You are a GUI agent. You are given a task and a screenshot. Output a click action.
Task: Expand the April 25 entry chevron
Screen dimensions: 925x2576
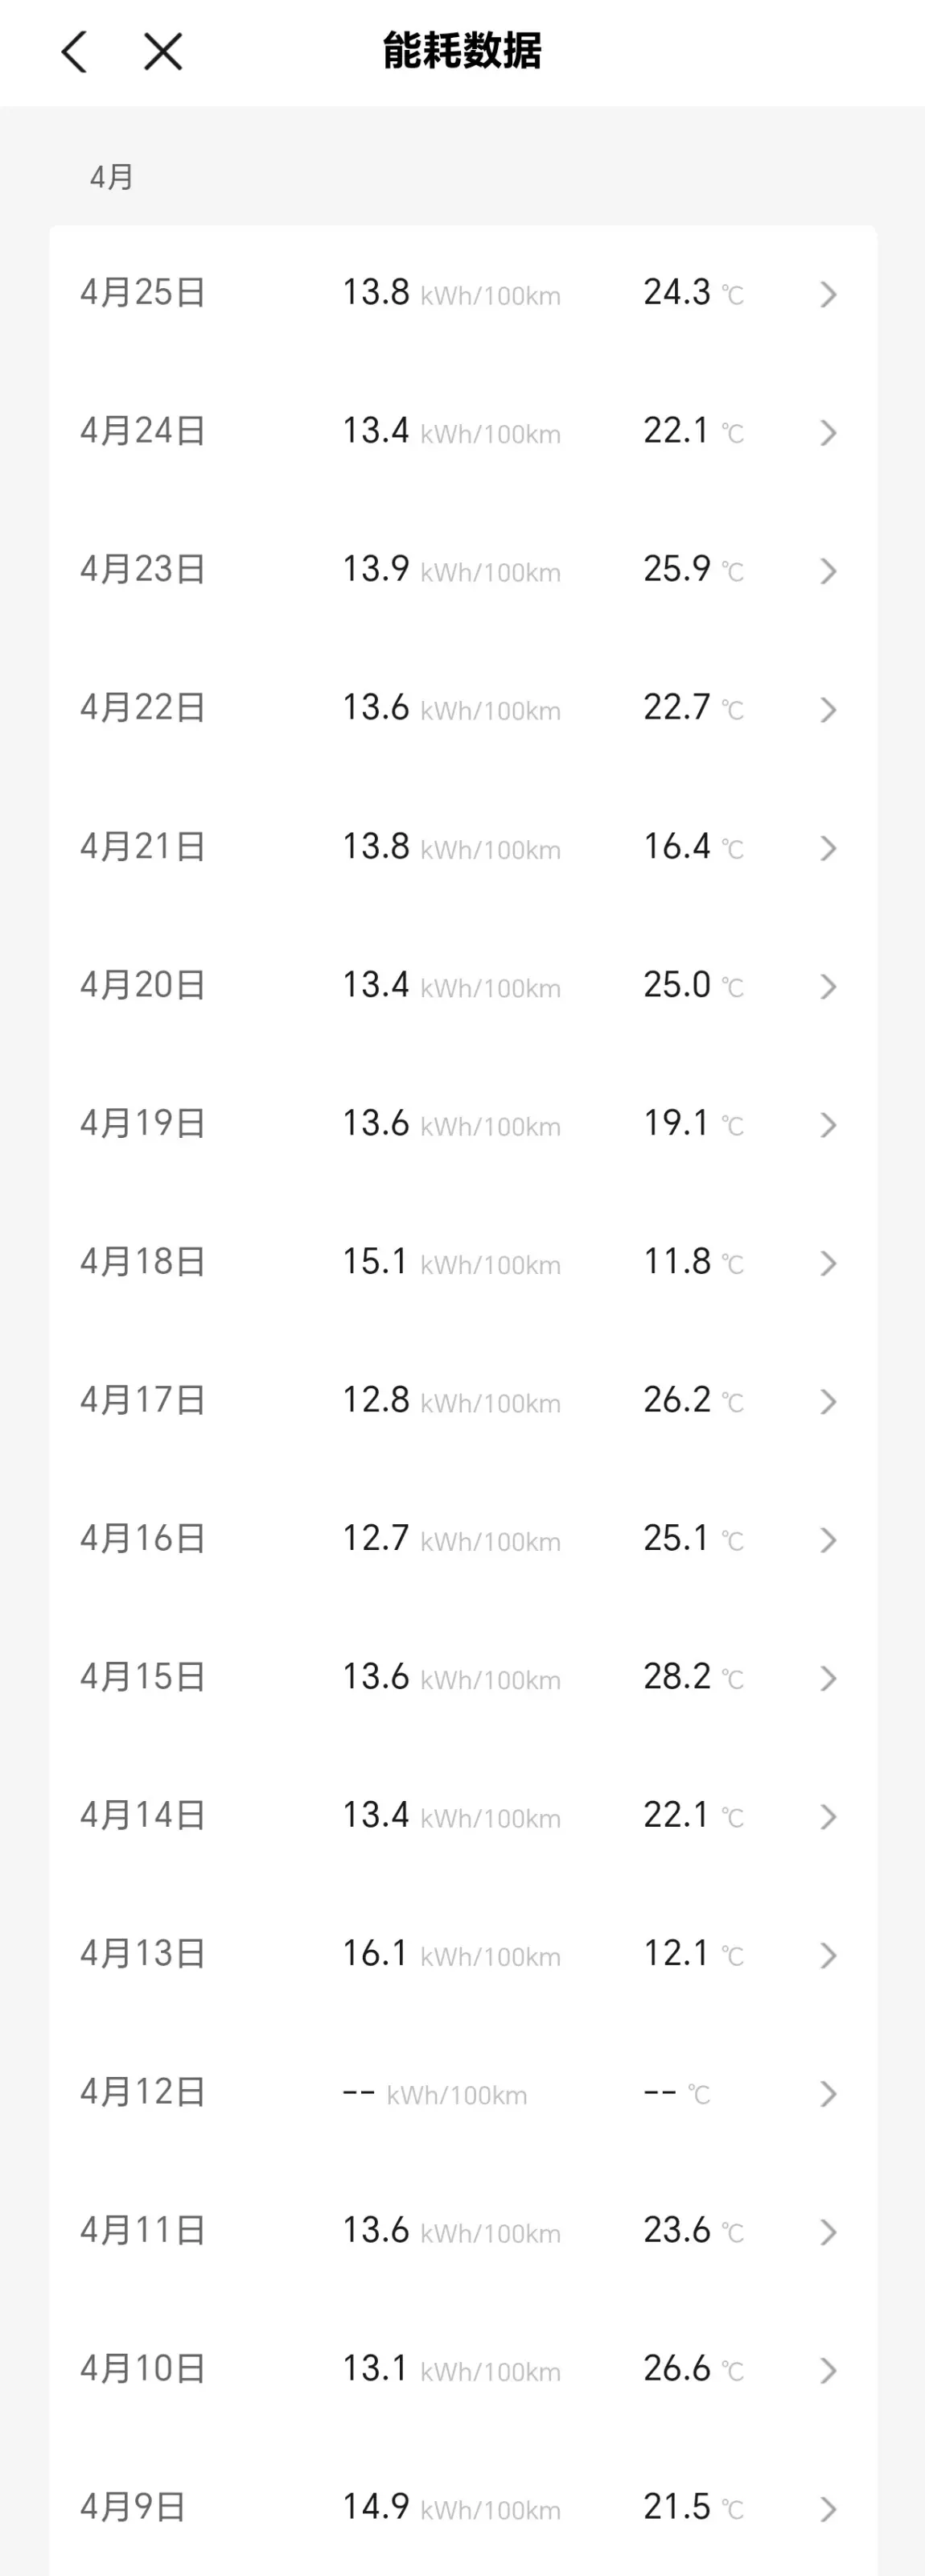(x=828, y=294)
